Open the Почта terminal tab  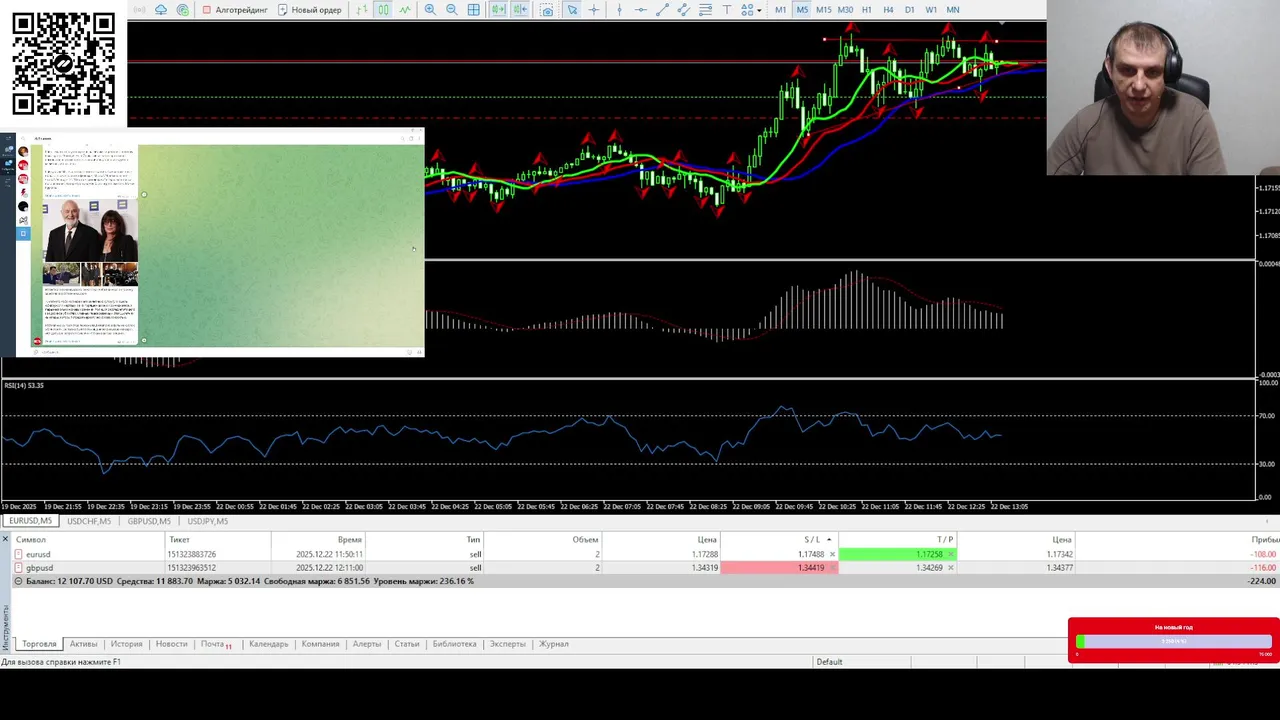click(215, 644)
